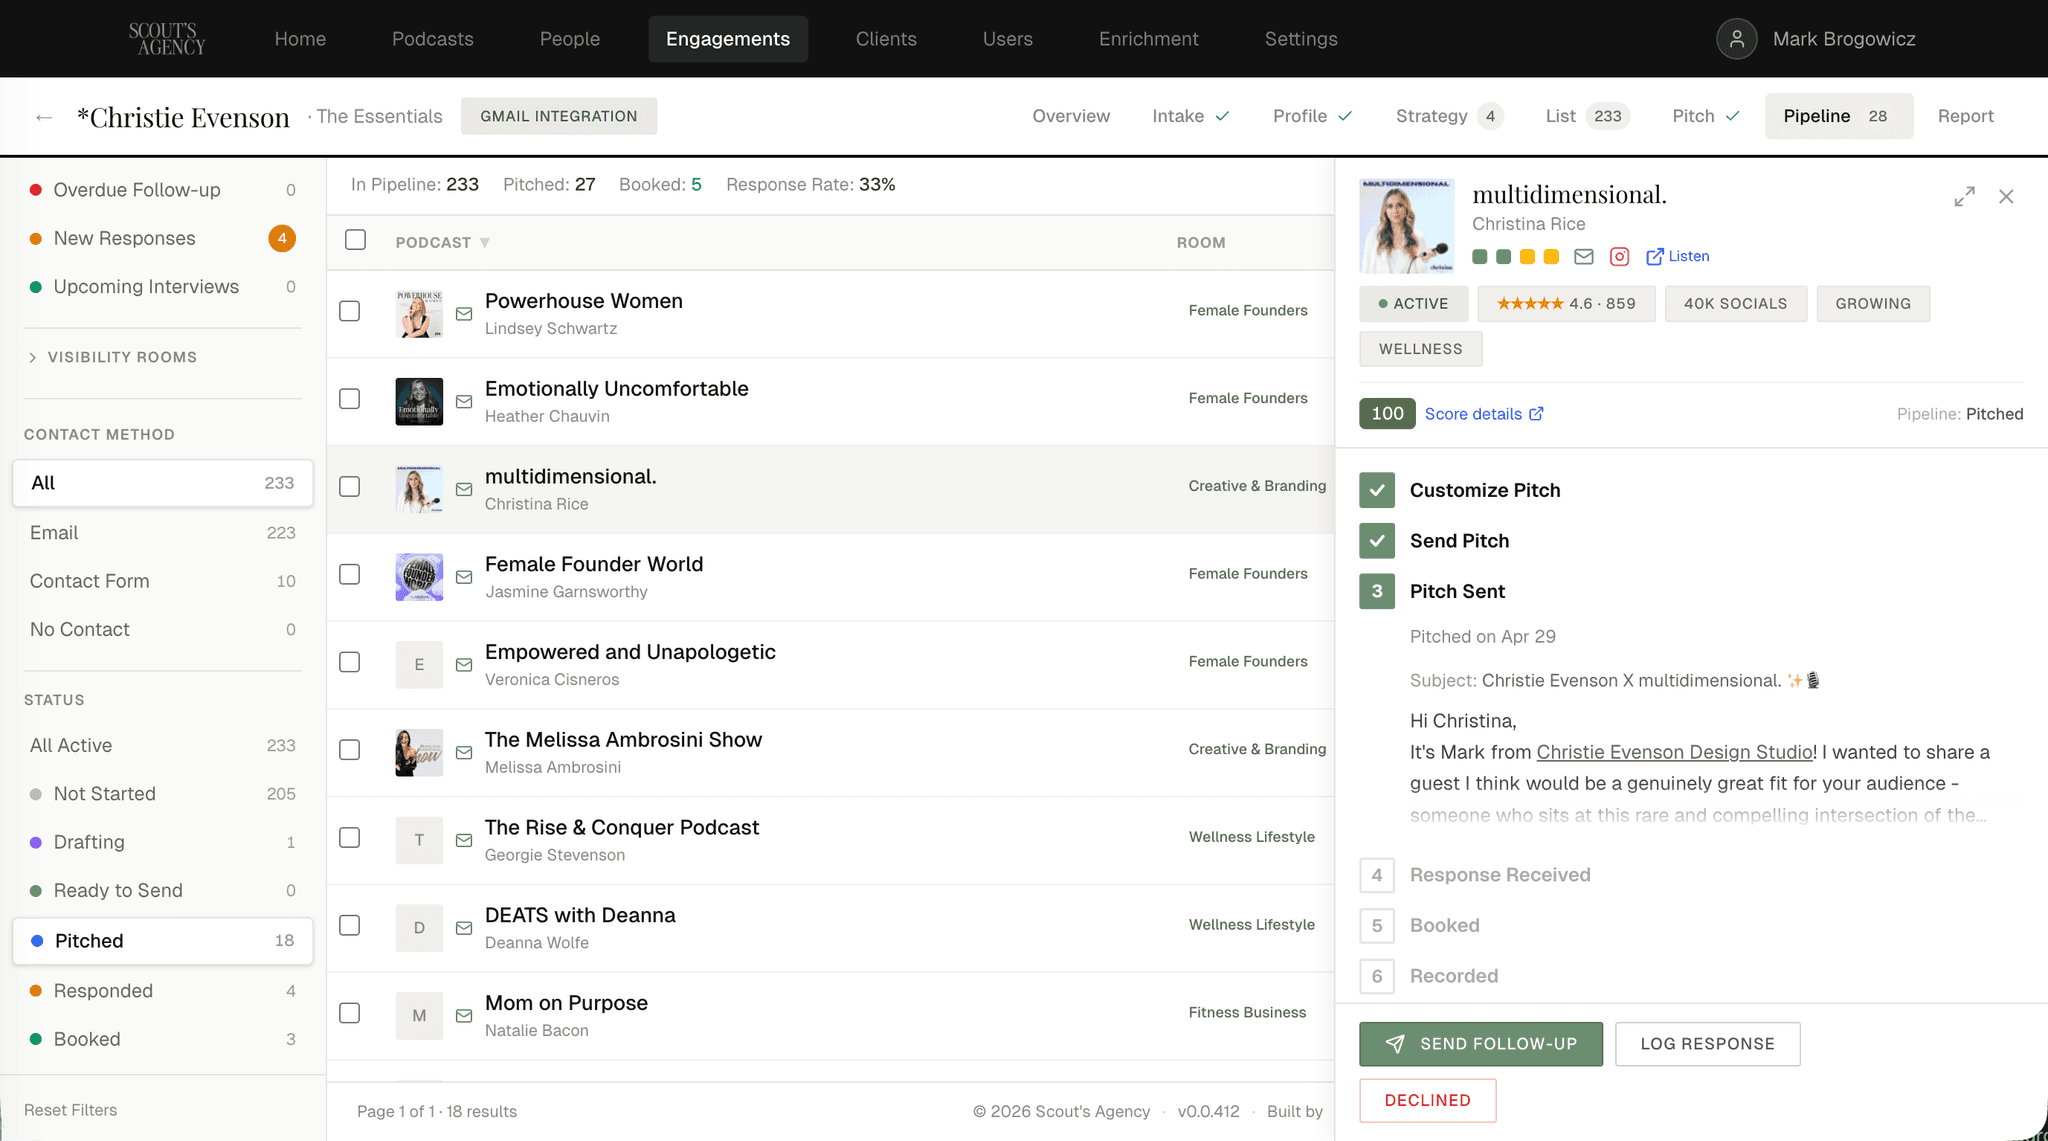Click the Scout's Agency logo
Image resolution: width=2048 pixels, height=1141 pixels.
click(x=167, y=39)
